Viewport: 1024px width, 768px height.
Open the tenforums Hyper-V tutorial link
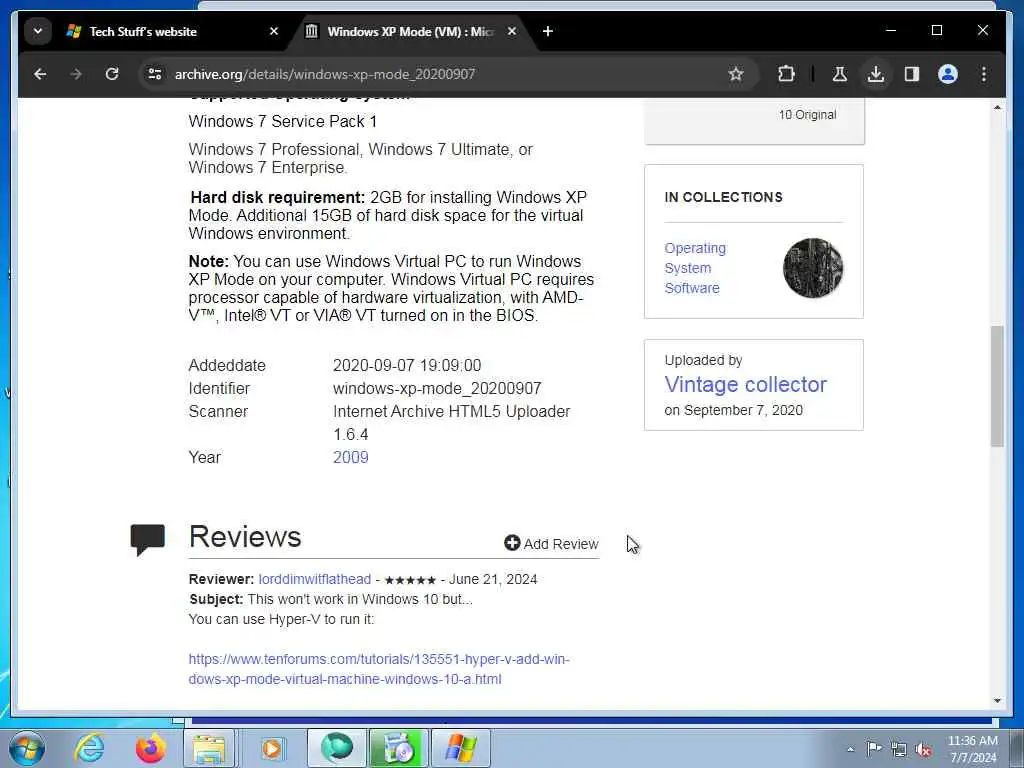pos(379,669)
